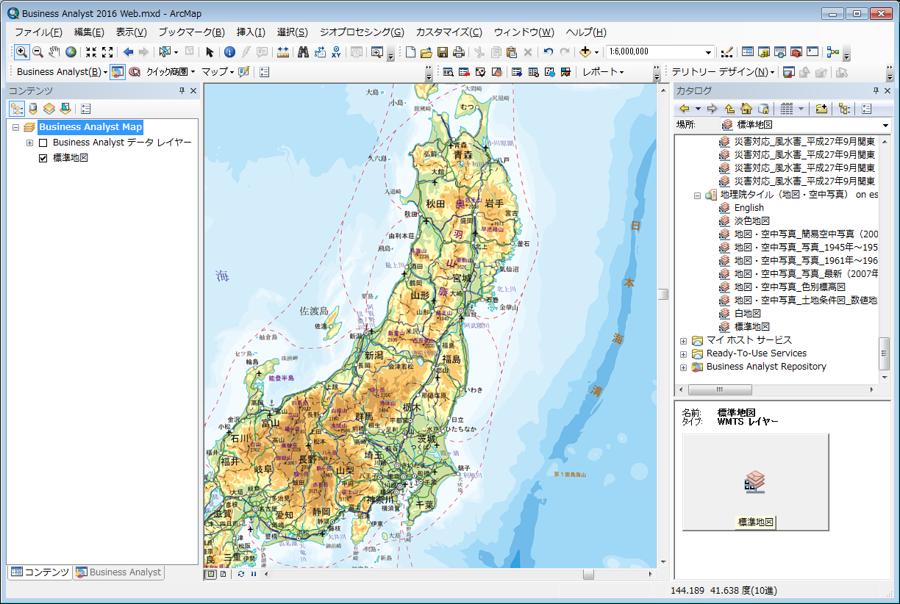This screenshot has width=900, height=604.
Task: Expand Business Analyst Repository node
Action: [x=684, y=367]
